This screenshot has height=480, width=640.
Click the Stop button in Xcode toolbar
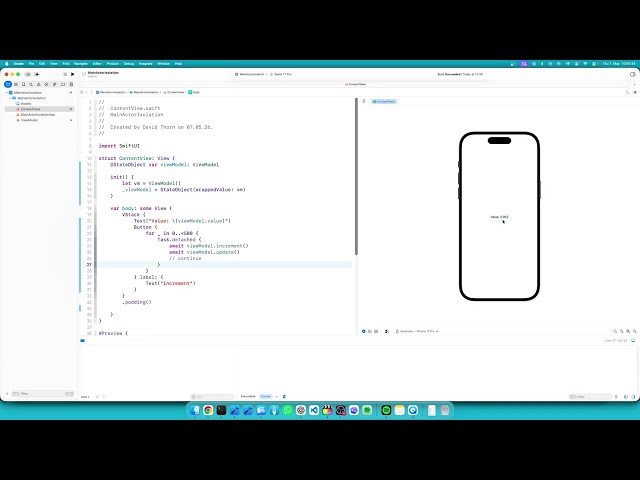[x=65, y=74]
